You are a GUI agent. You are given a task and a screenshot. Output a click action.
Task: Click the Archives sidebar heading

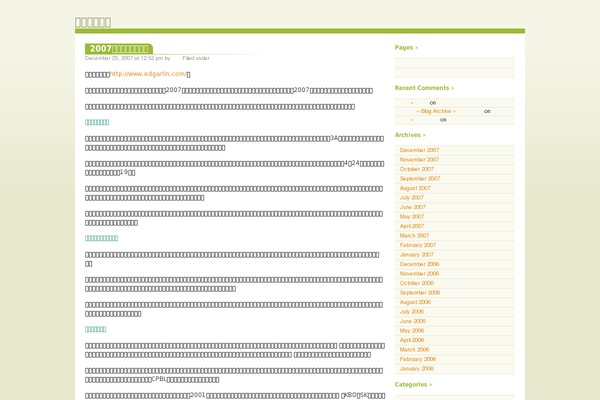pyautogui.click(x=410, y=135)
